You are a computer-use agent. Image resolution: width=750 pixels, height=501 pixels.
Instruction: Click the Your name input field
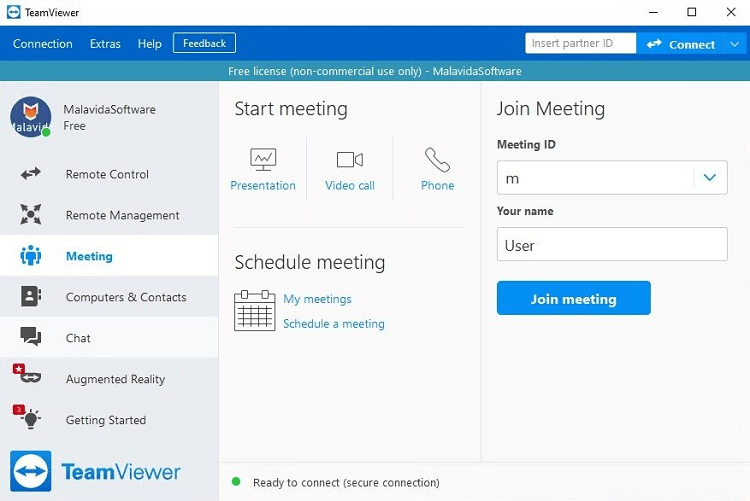click(612, 244)
